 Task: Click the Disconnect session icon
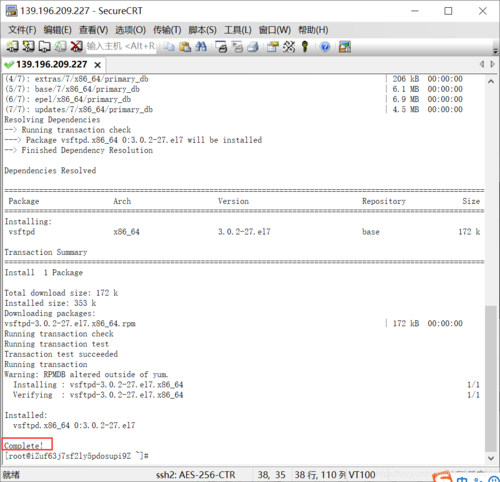point(76,46)
